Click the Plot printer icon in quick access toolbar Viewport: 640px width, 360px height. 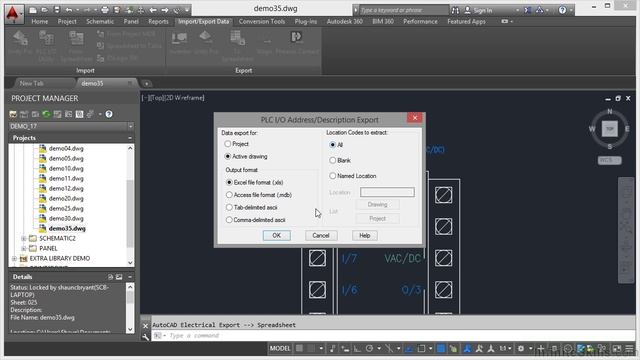[x=105, y=10]
